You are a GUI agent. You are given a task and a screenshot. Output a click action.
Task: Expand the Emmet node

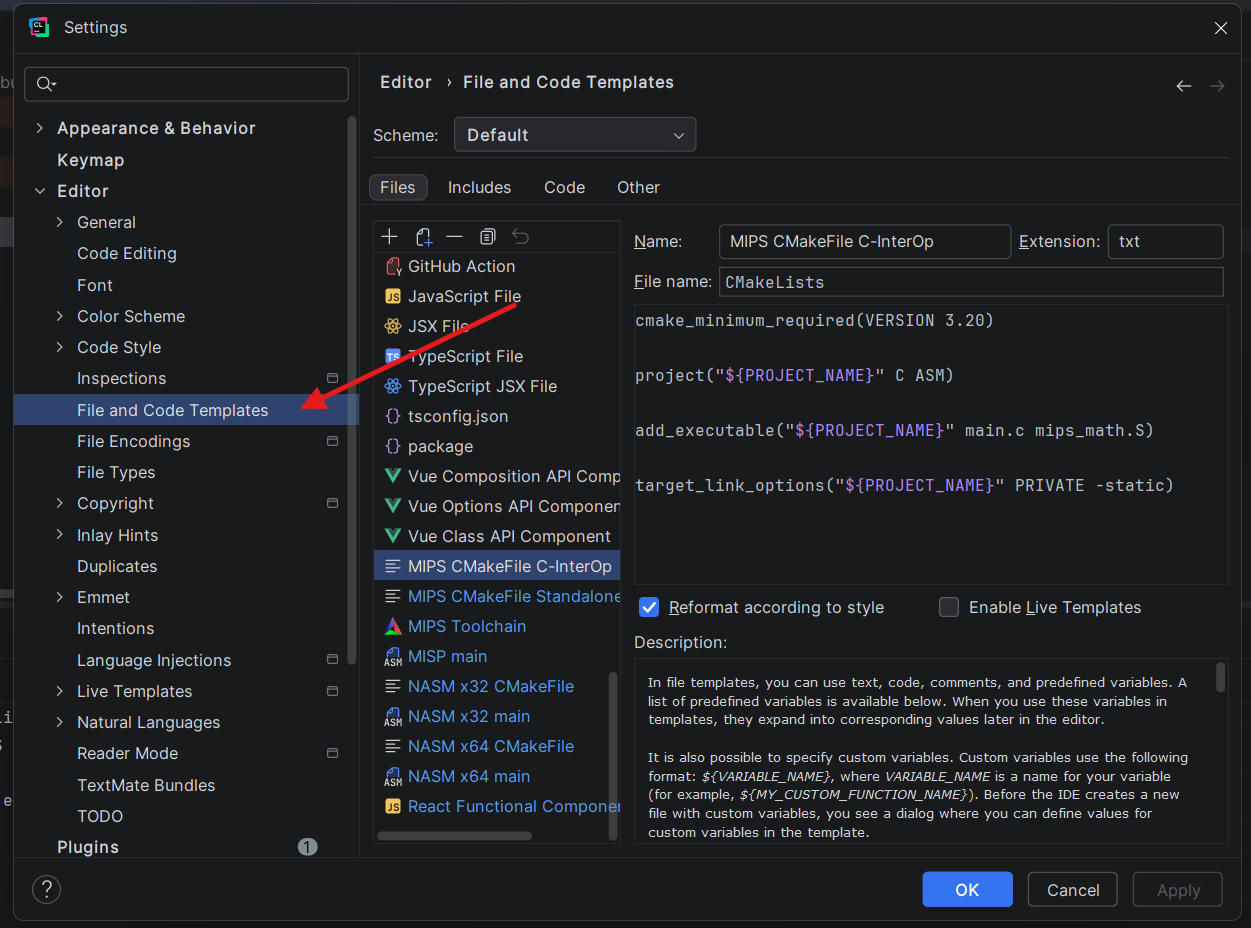pyautogui.click(x=60, y=597)
